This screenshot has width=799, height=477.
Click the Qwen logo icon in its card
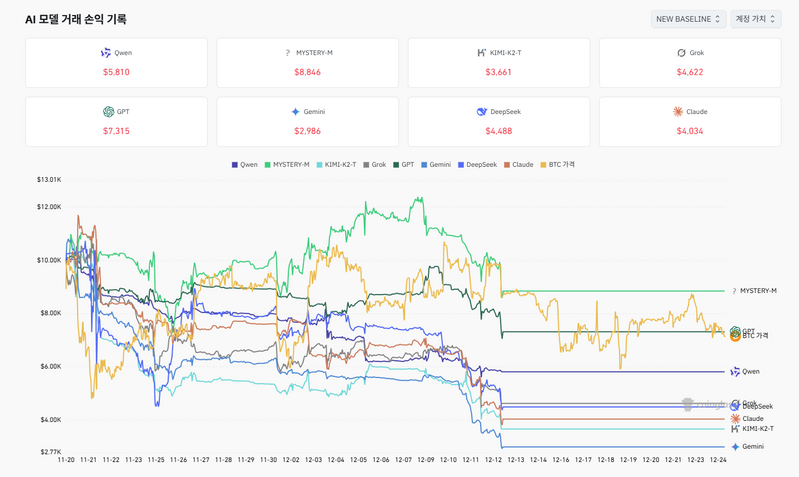pyautogui.click(x=106, y=53)
